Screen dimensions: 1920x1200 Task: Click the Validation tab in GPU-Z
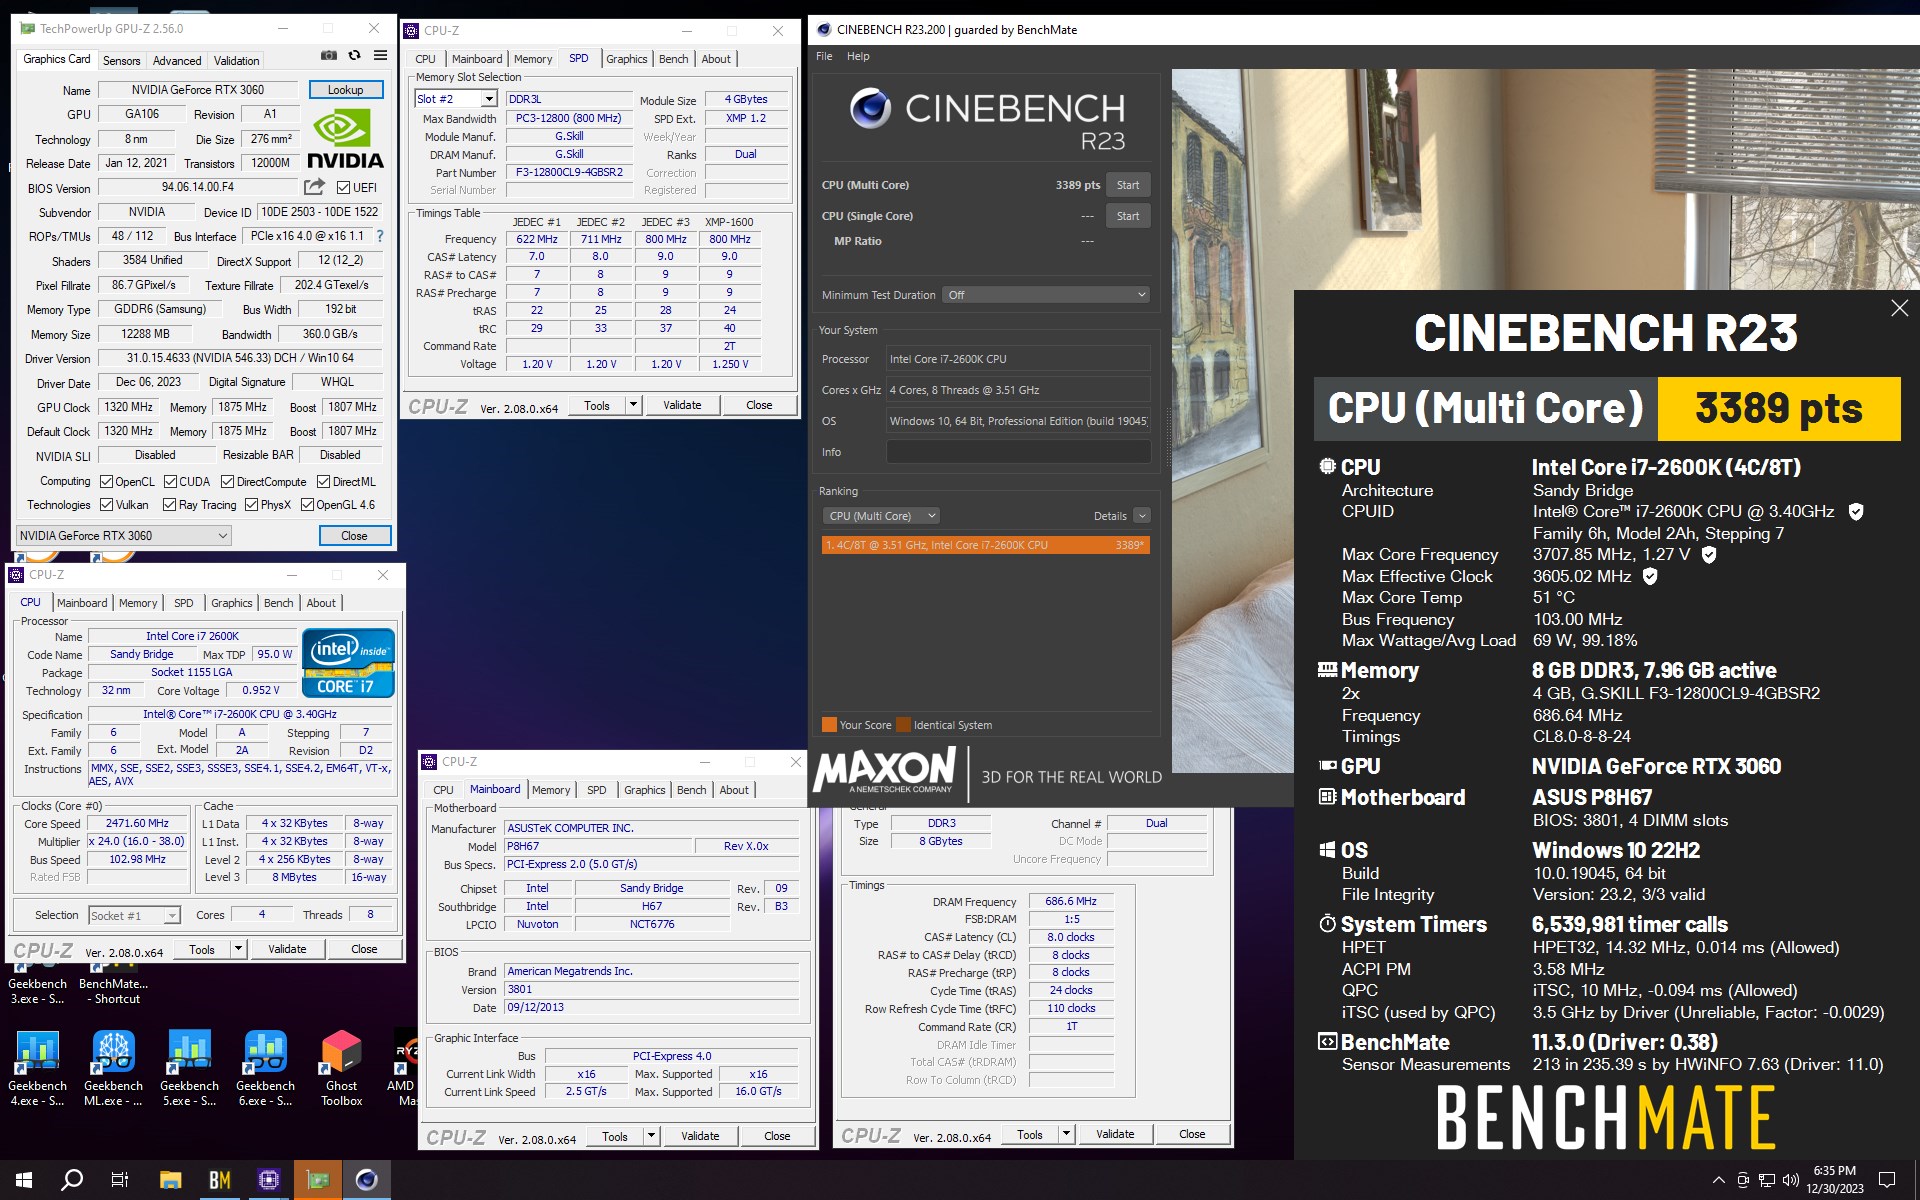(x=237, y=61)
